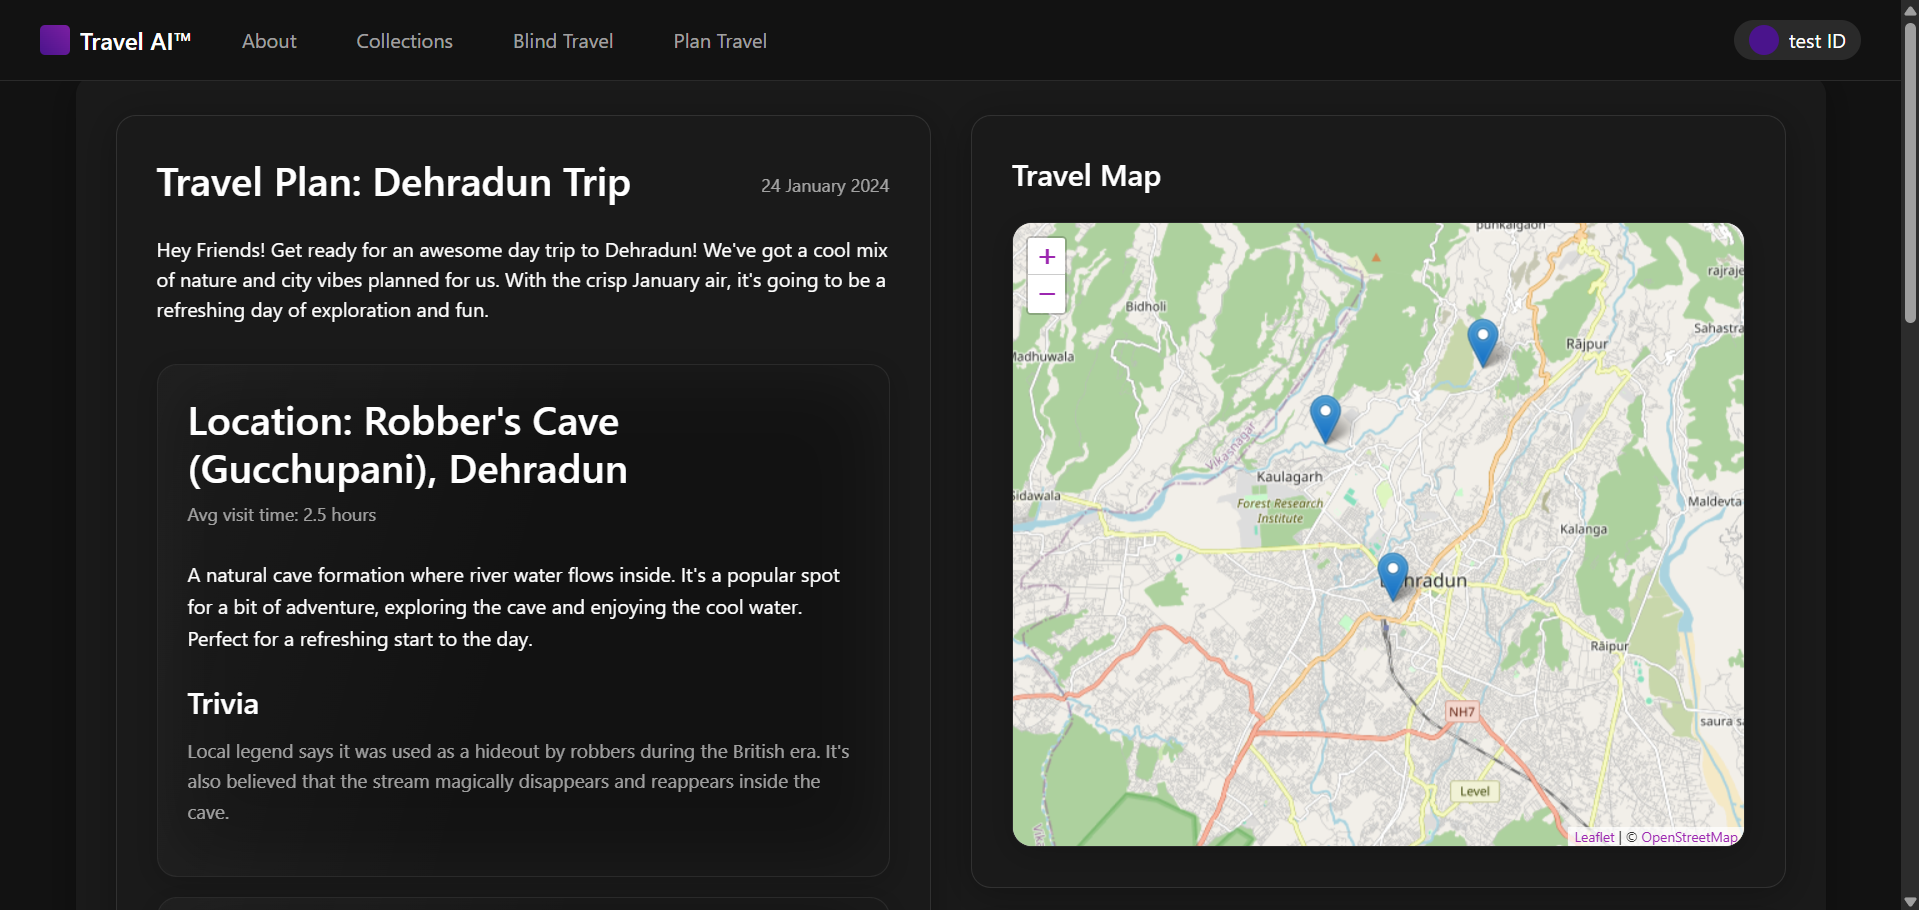
Task: Click the NH7 road label on map
Action: pos(1461,712)
